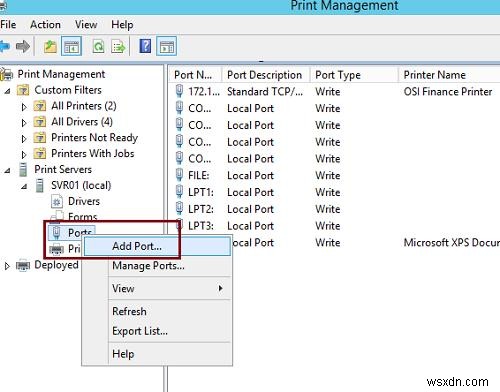Click the Export List toolbar icon

pyautogui.click(x=119, y=46)
